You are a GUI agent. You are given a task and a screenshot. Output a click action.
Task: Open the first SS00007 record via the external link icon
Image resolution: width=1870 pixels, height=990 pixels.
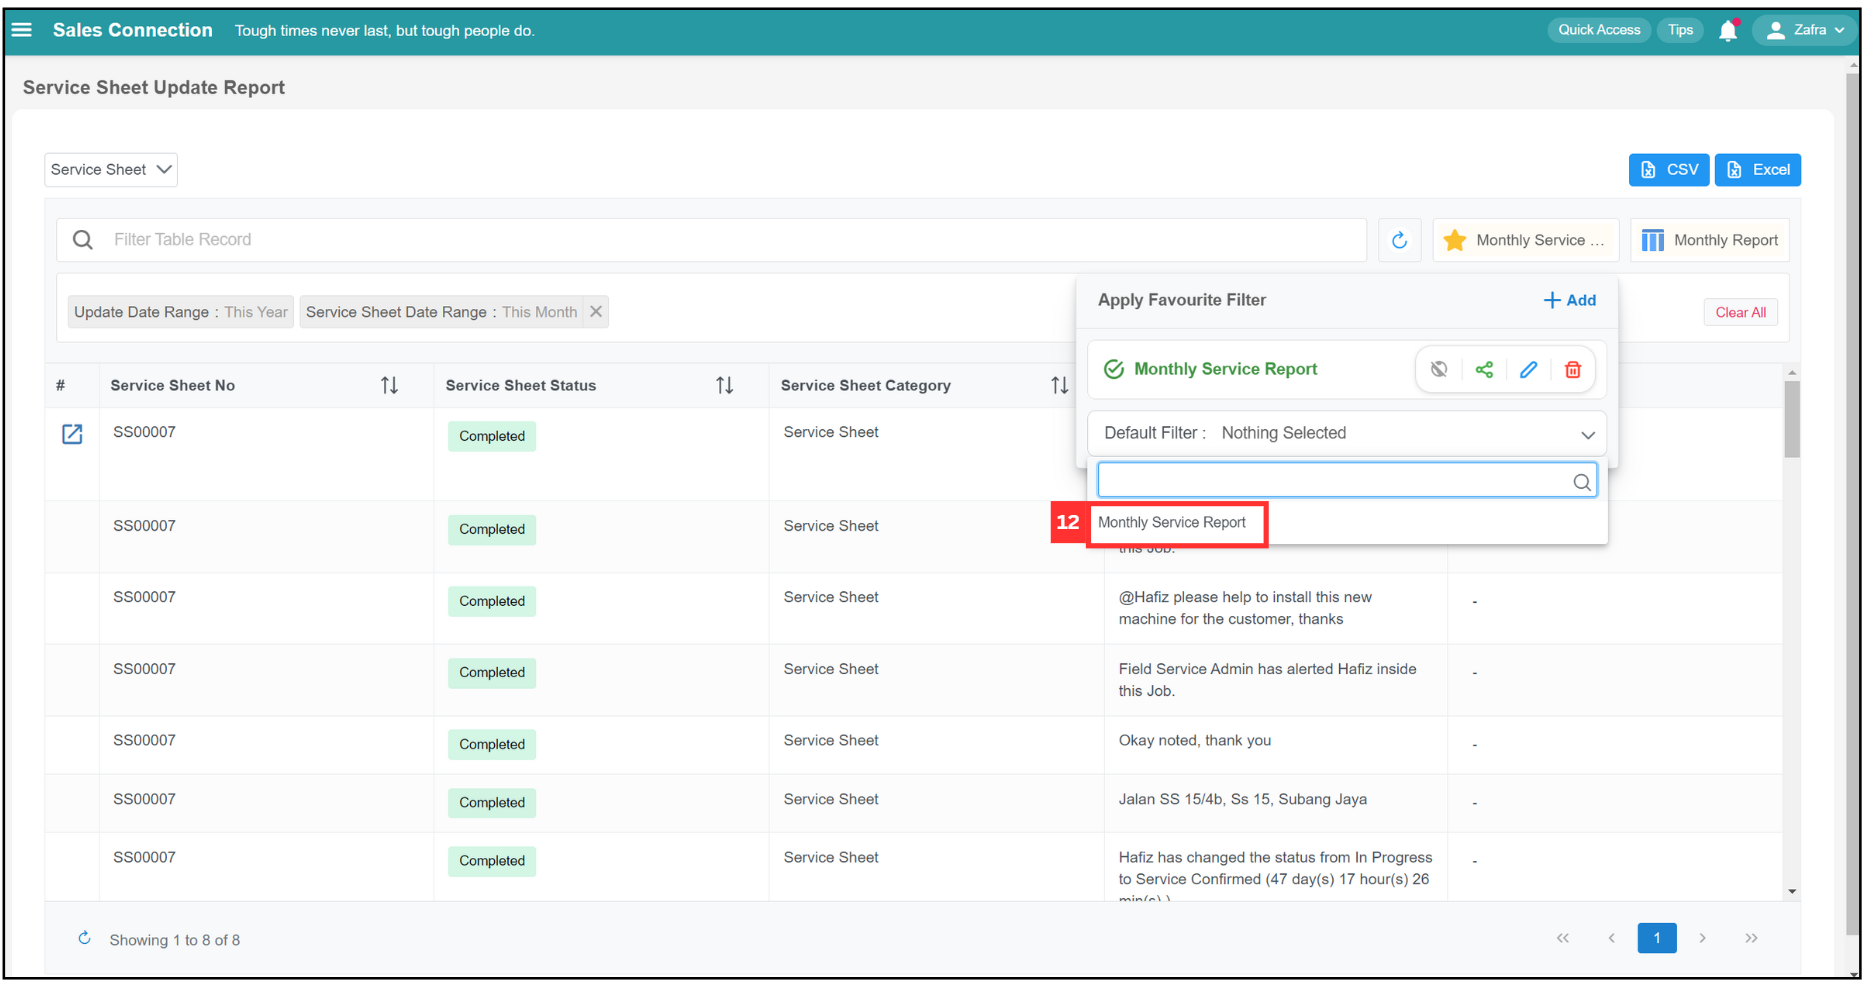coord(72,434)
